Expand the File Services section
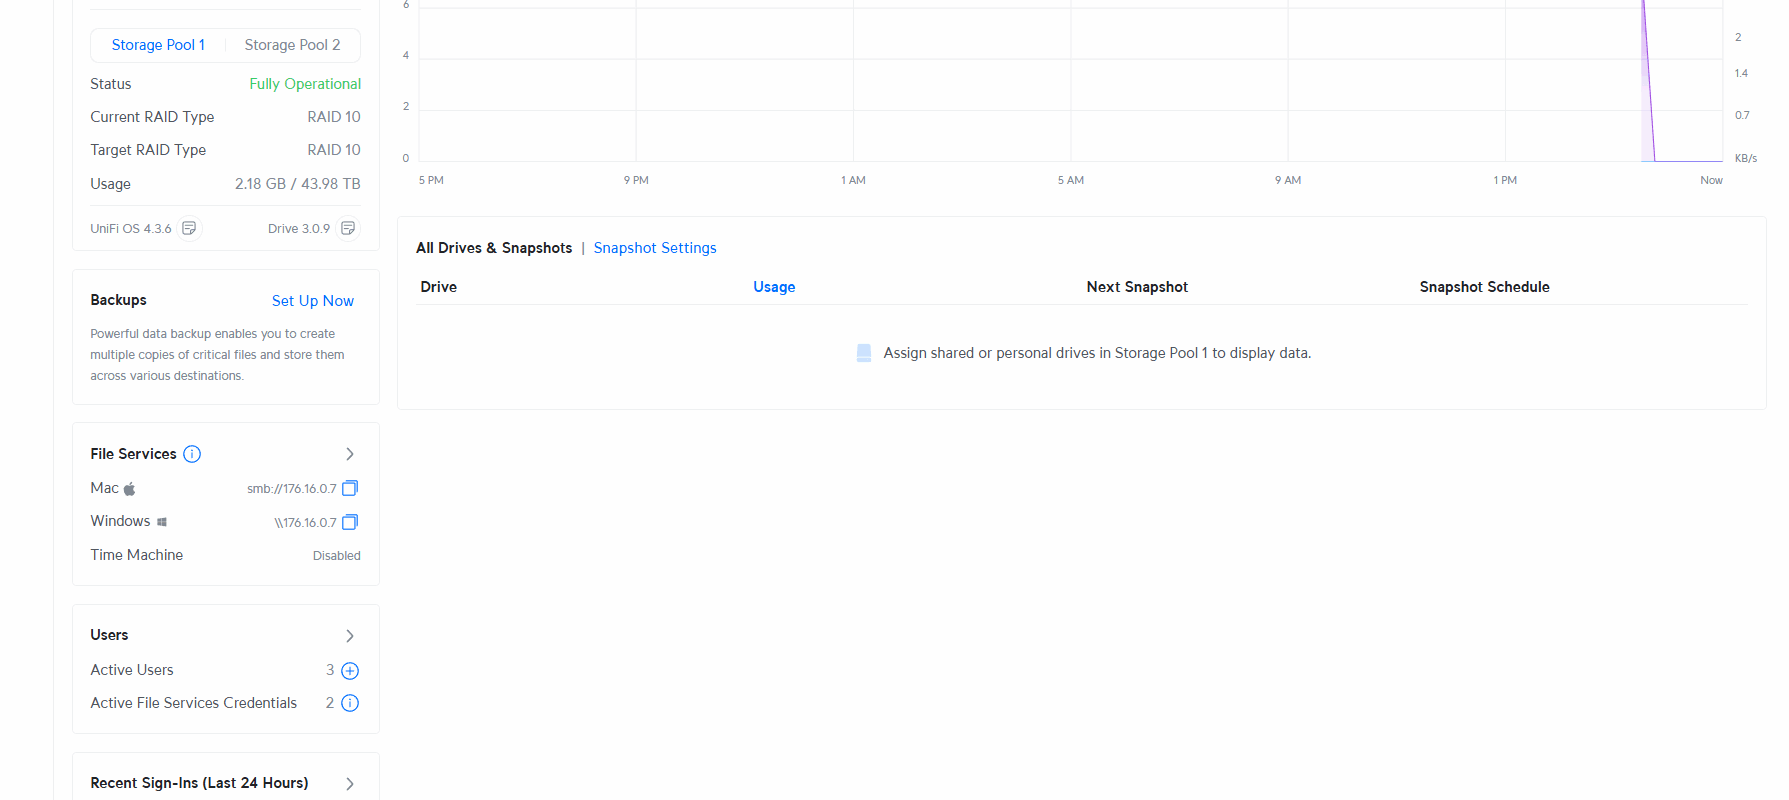This screenshot has height=800, width=1789. pos(350,454)
